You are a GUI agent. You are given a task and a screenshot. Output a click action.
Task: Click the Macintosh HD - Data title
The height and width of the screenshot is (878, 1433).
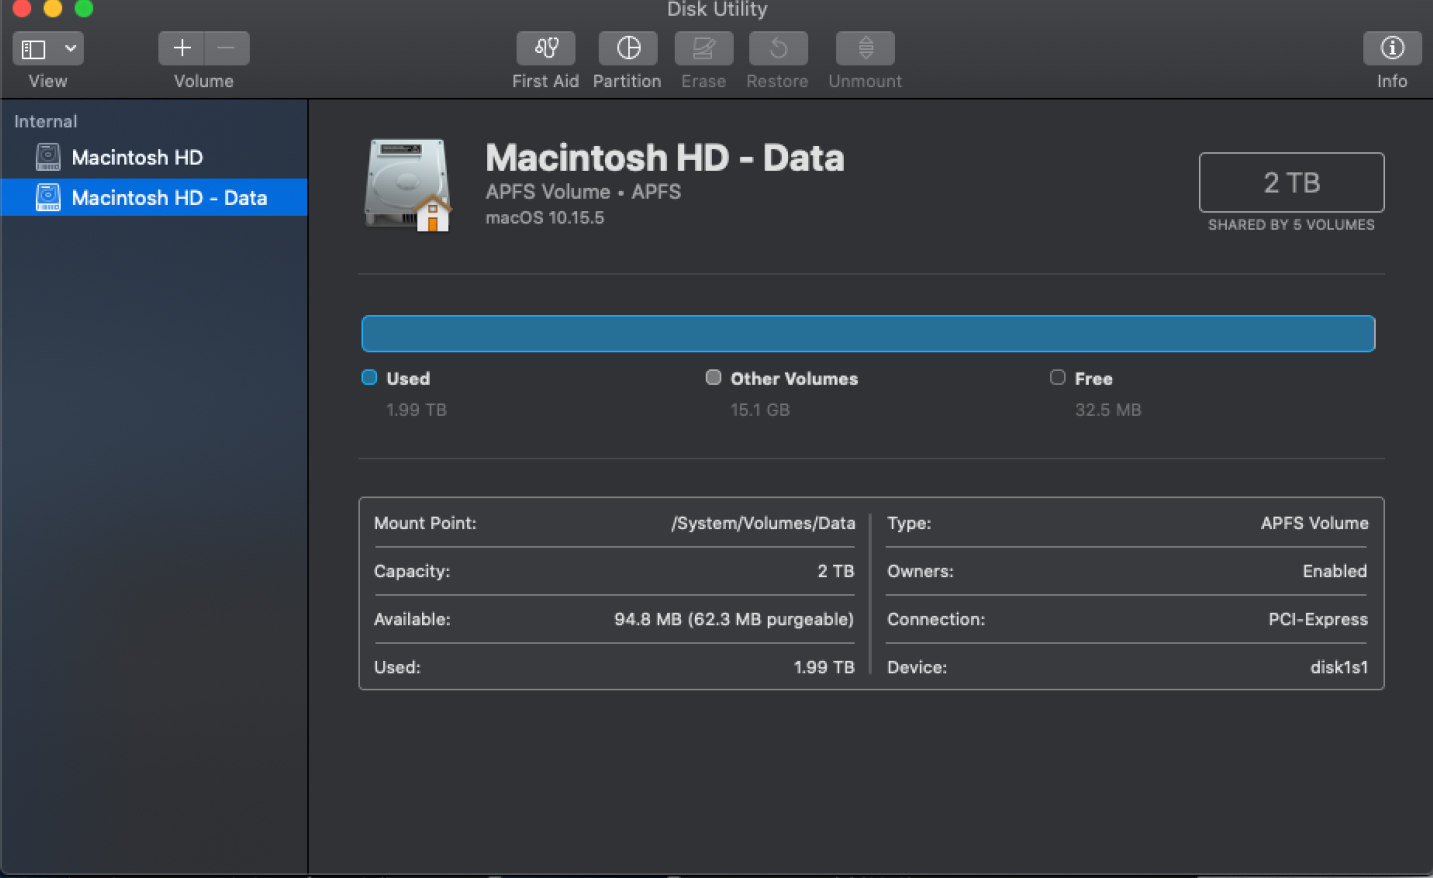coord(665,158)
